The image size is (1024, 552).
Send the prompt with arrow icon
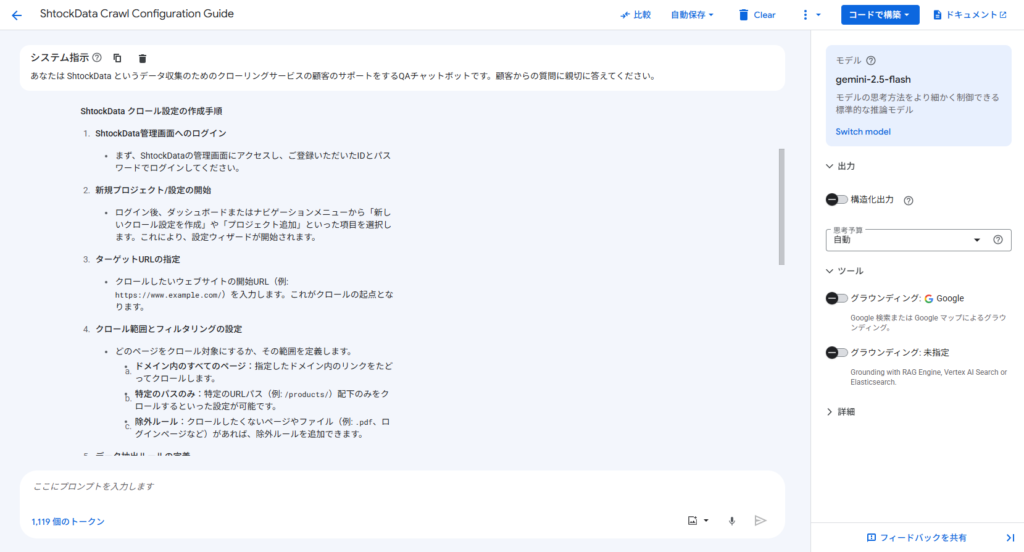[760, 521]
